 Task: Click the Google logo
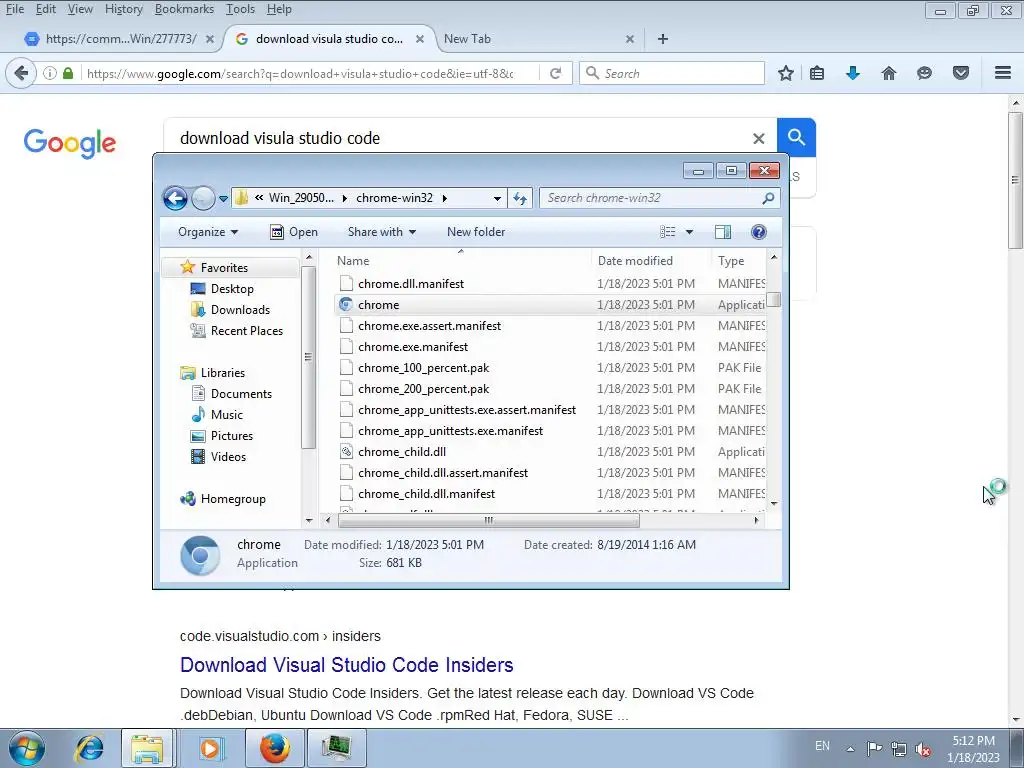70,143
